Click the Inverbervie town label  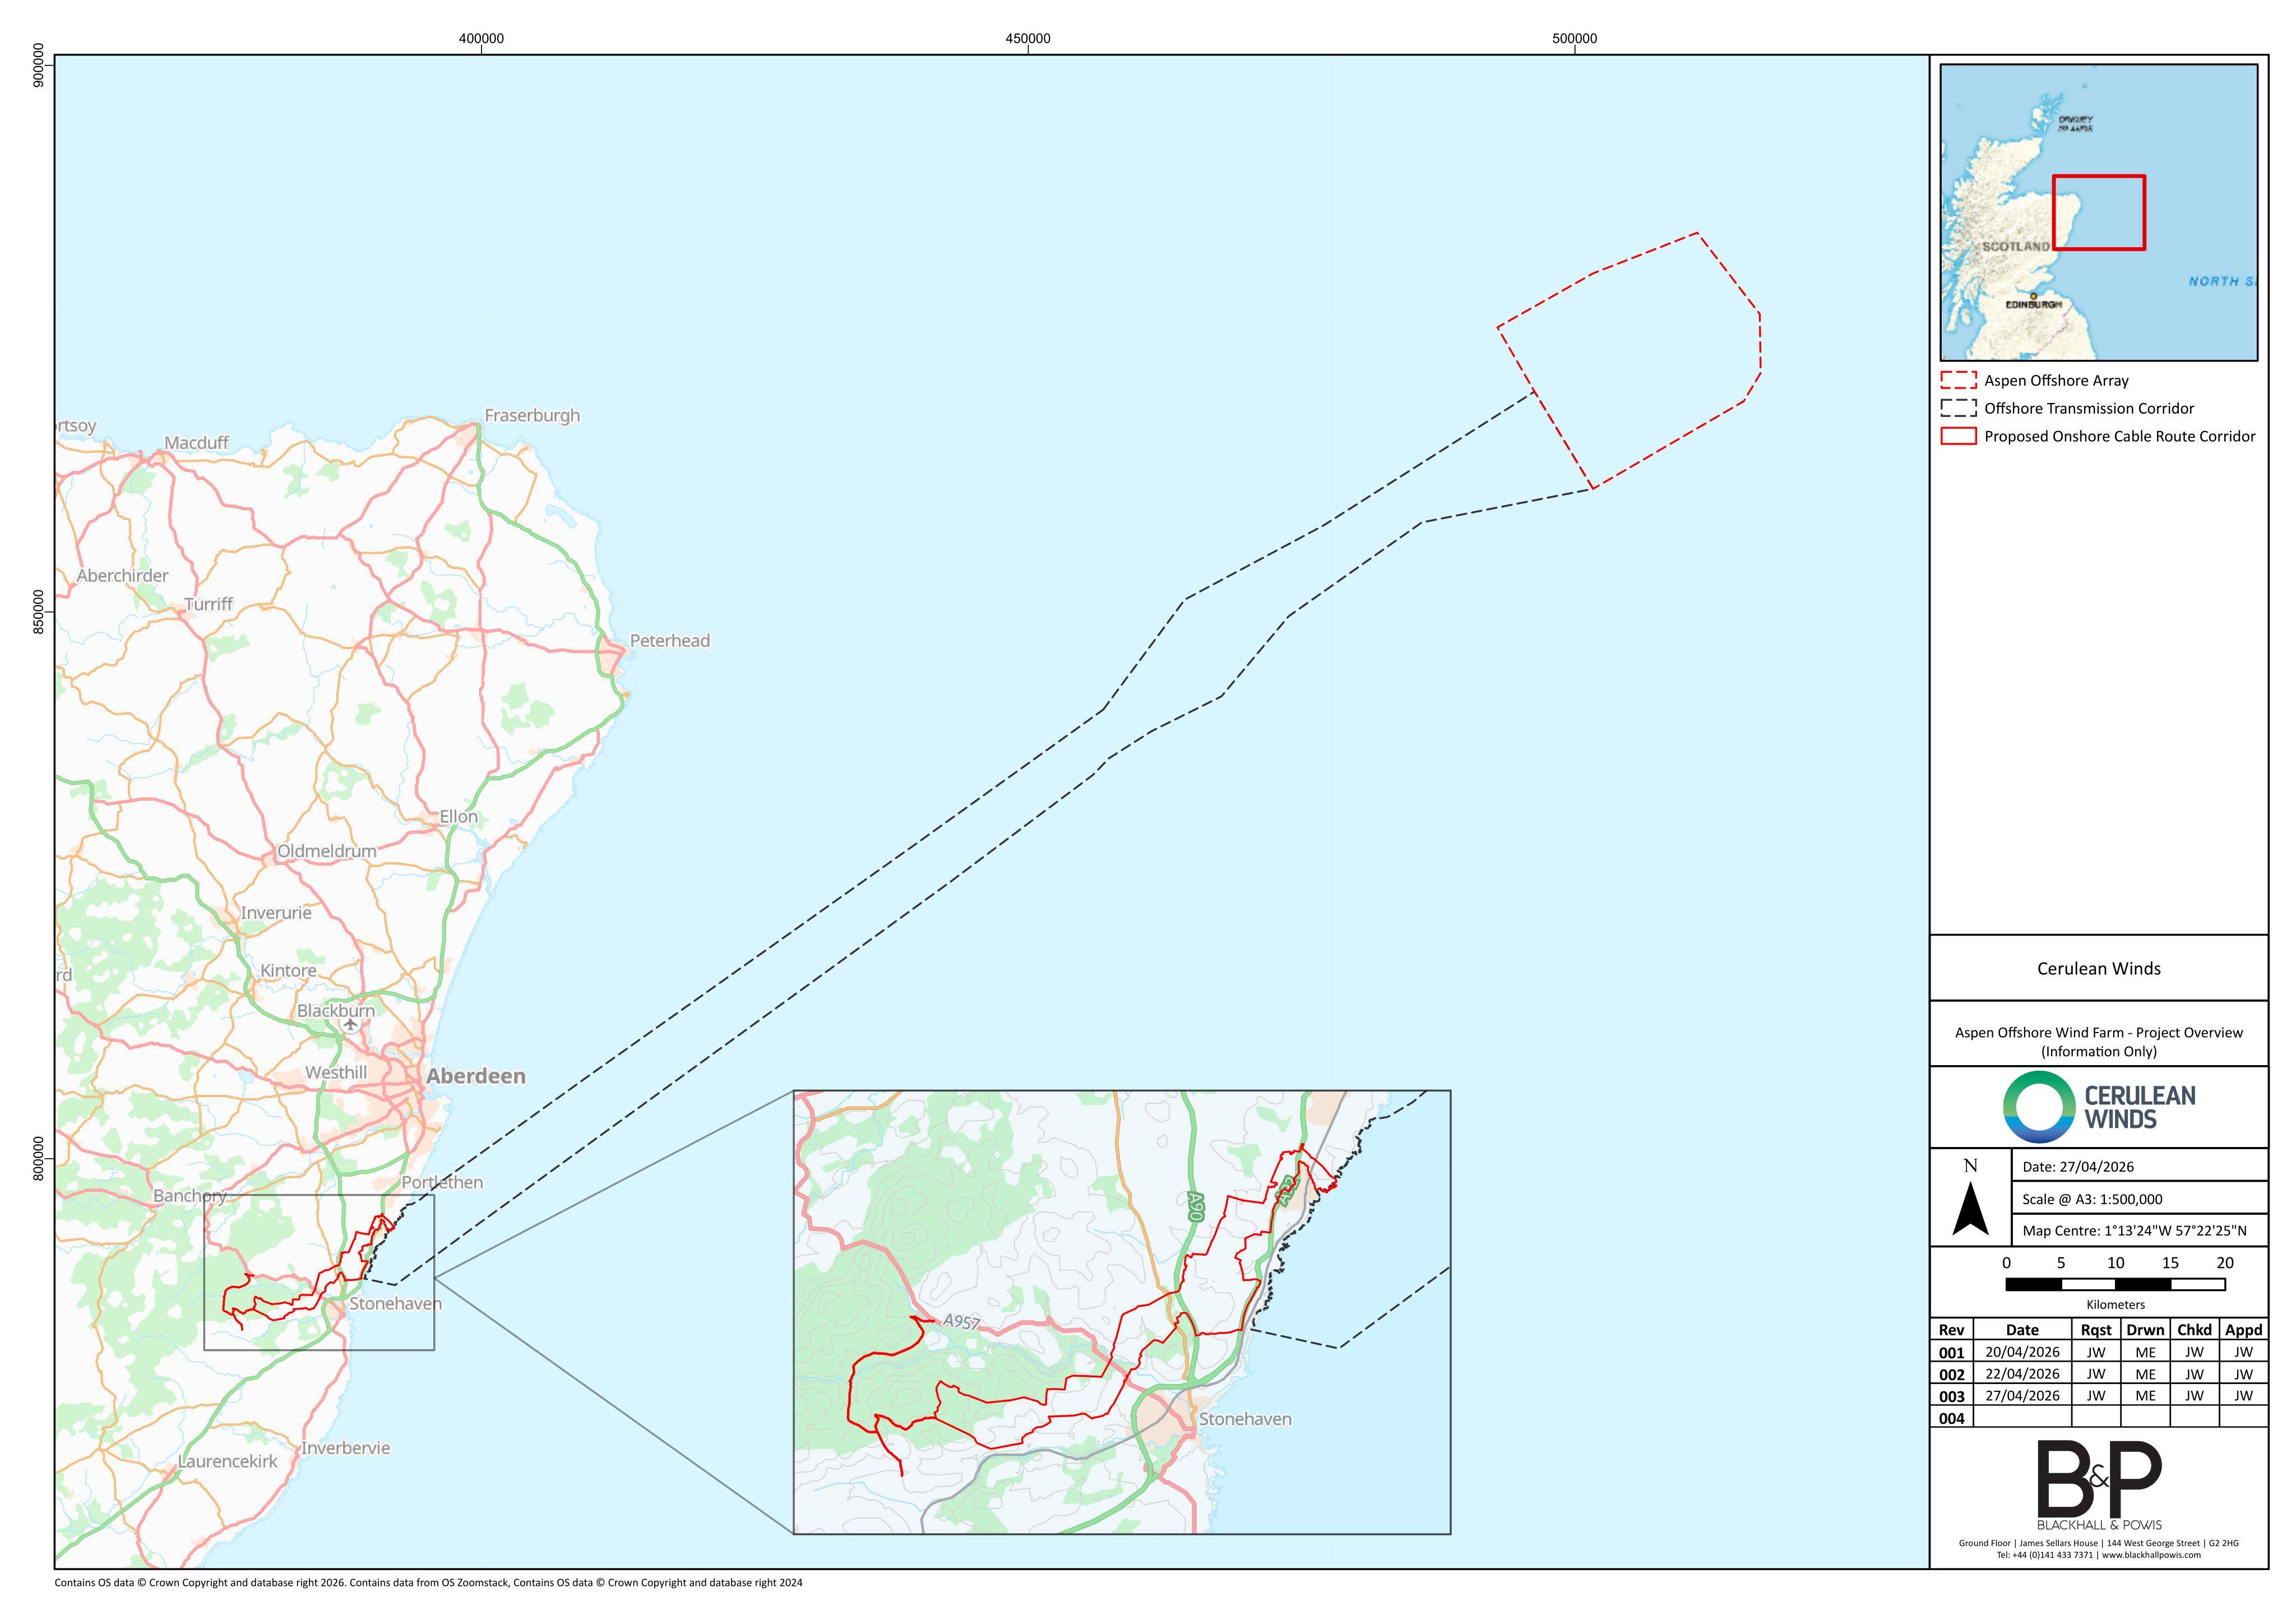346,1448
